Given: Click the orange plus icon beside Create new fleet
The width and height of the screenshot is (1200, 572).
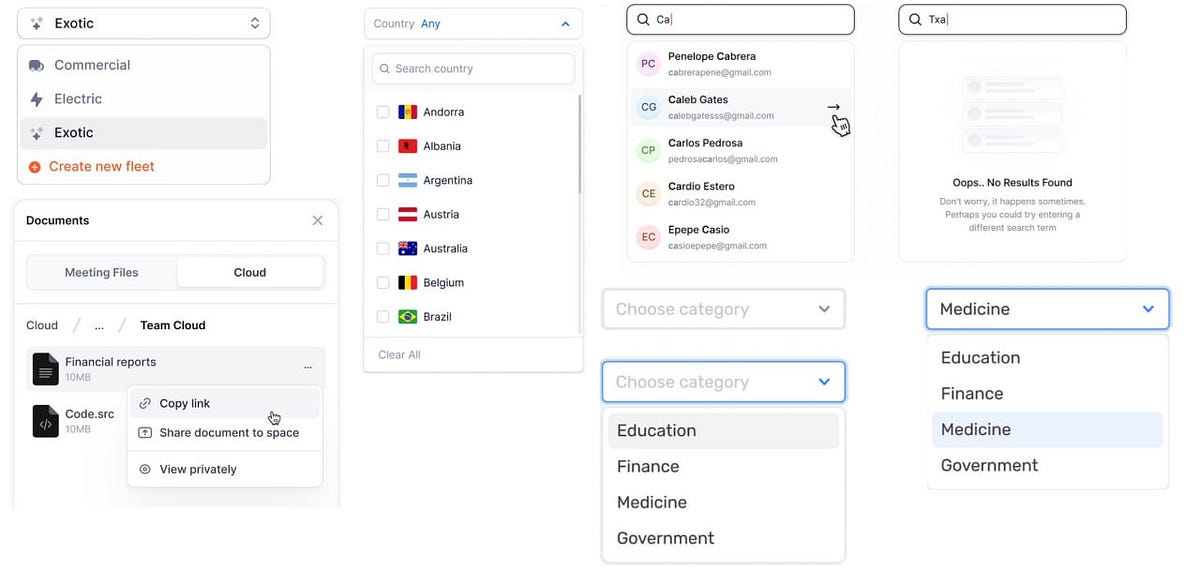Looking at the screenshot, I should point(35,167).
